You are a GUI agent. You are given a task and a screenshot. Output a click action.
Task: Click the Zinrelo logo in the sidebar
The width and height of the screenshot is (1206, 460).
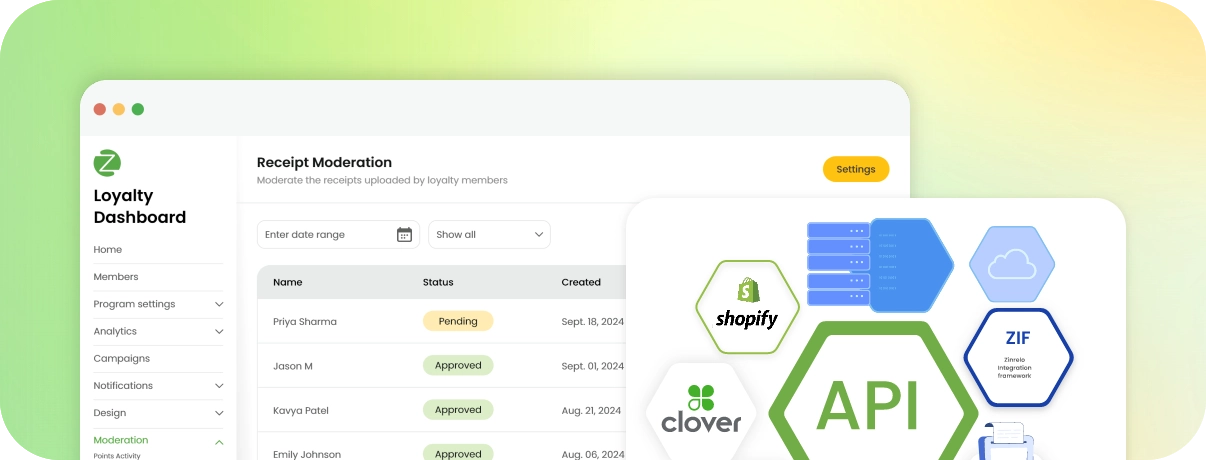pos(107,163)
